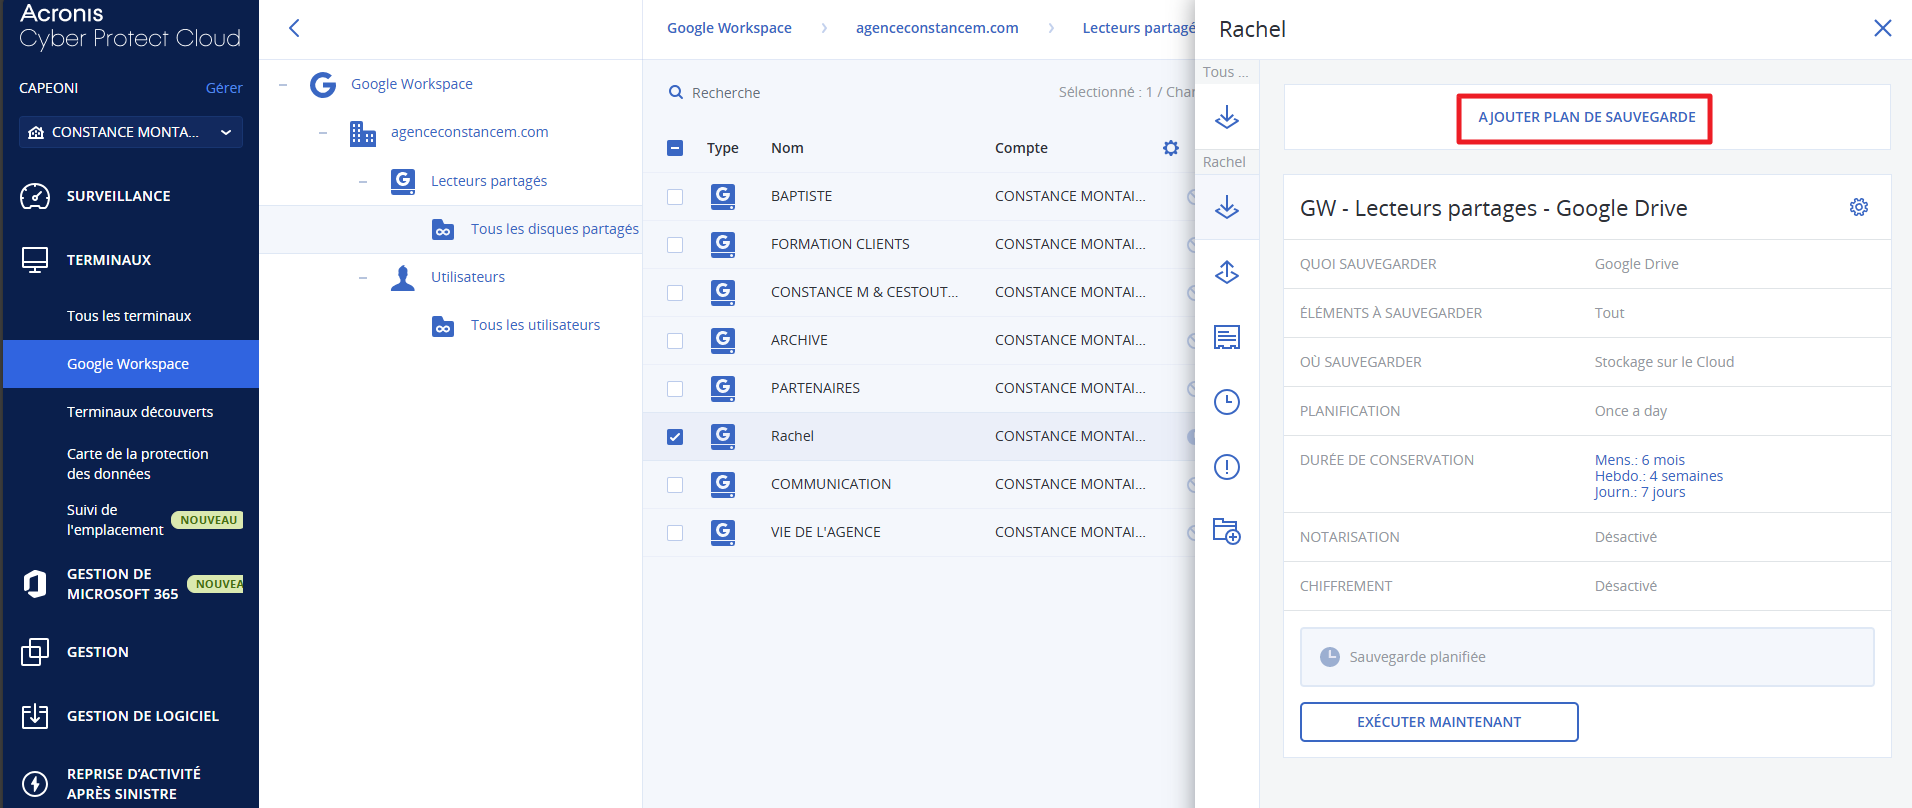Collapse the Utilisateurs tree node
1912x808 pixels.
(363, 277)
